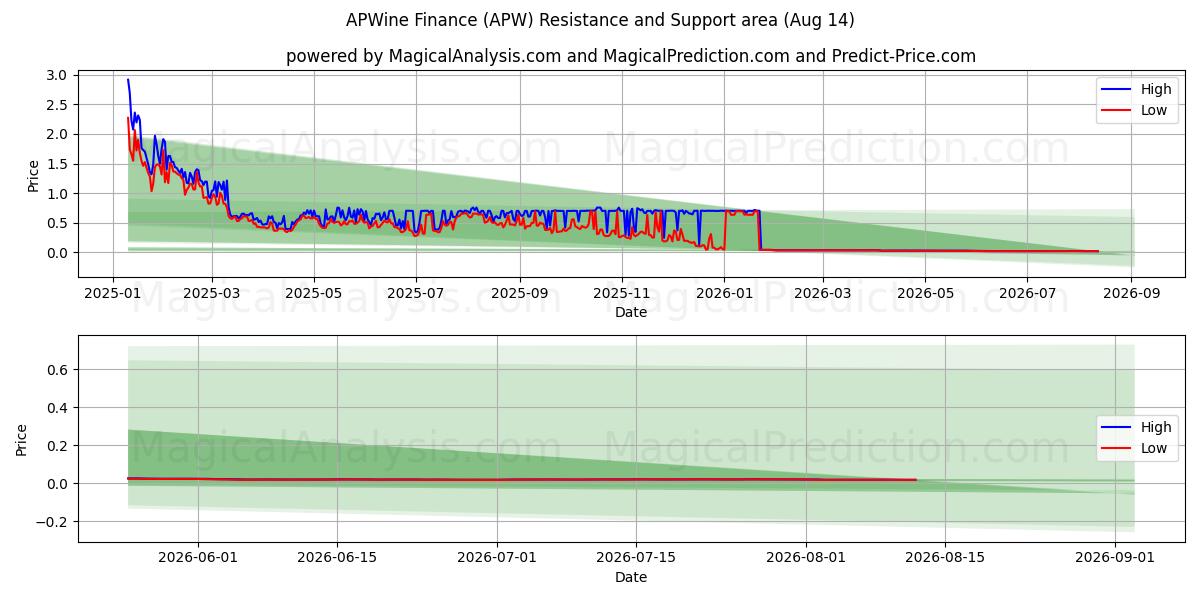The width and height of the screenshot is (1200, 600).
Task: Click the '2026-07-15' x-axis label on the bottom chart
Action: pos(636,558)
